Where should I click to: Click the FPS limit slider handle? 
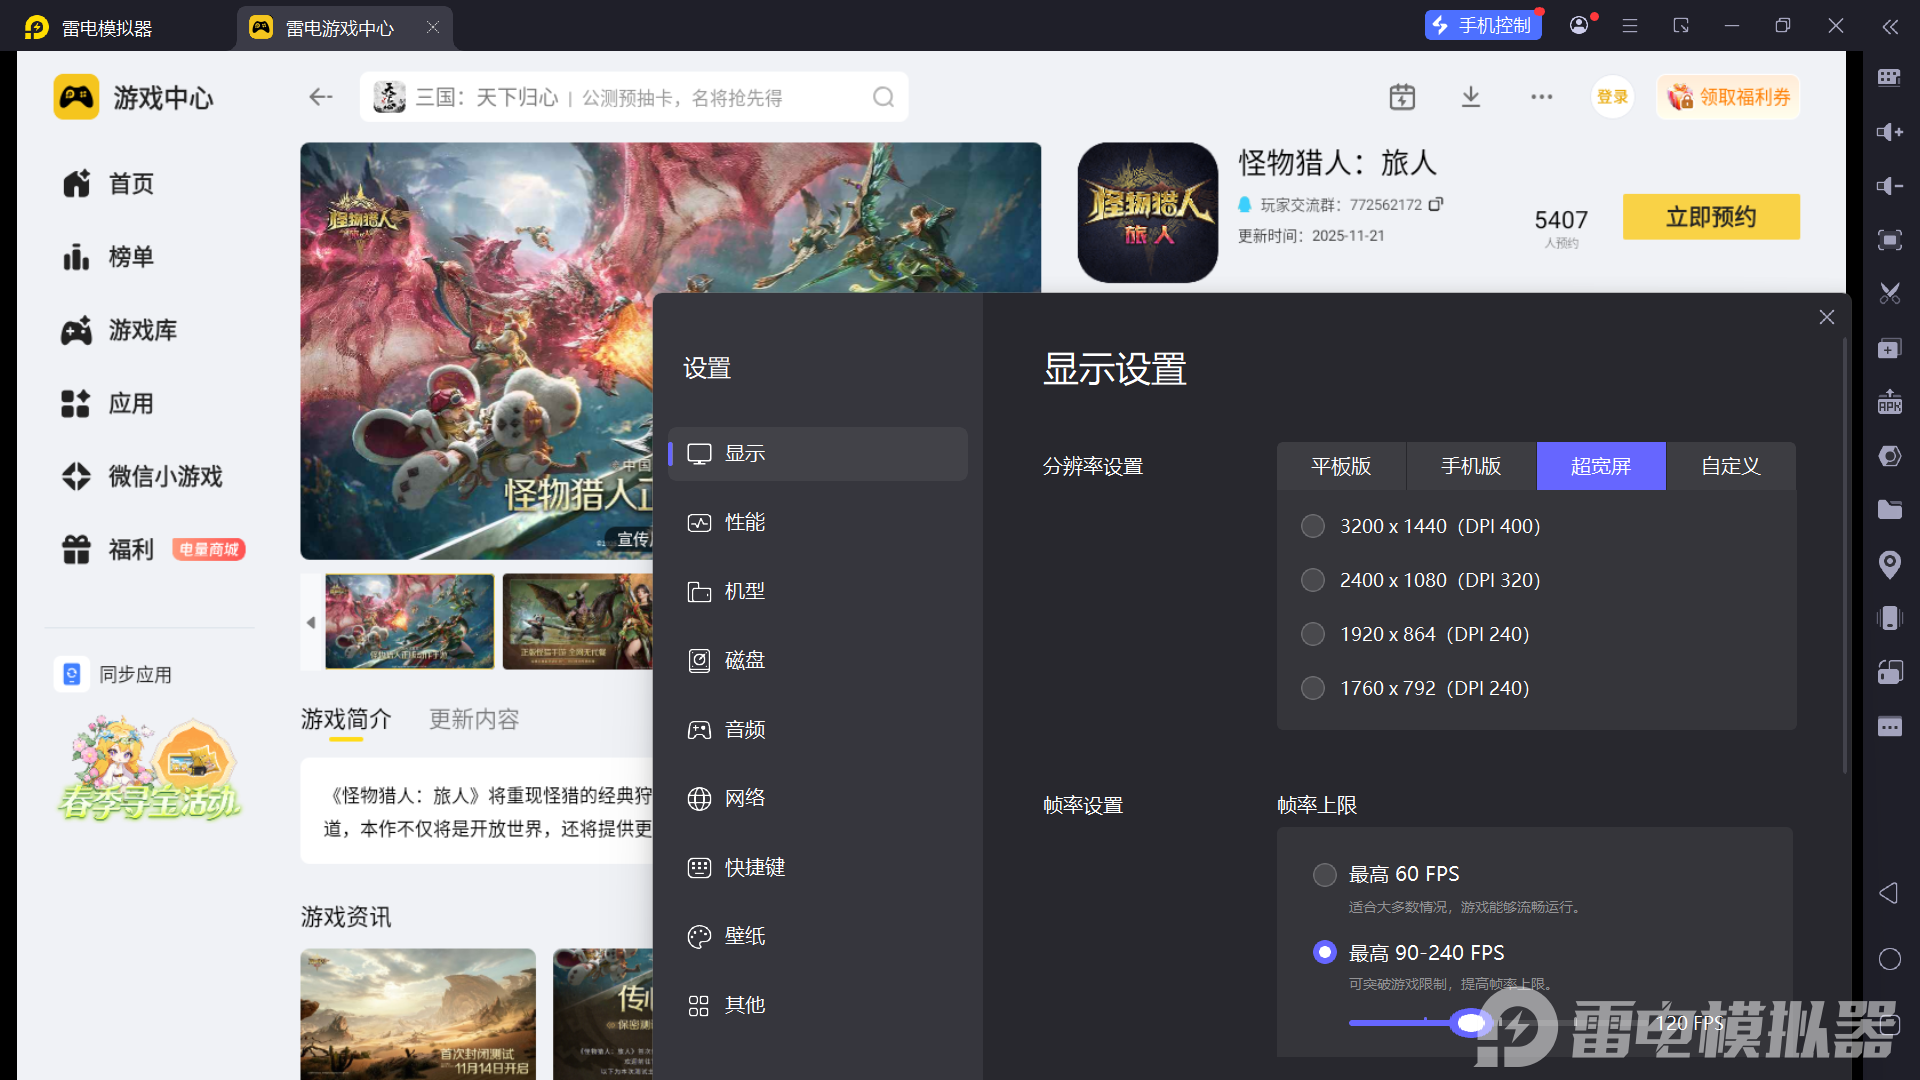pos(1471,1023)
